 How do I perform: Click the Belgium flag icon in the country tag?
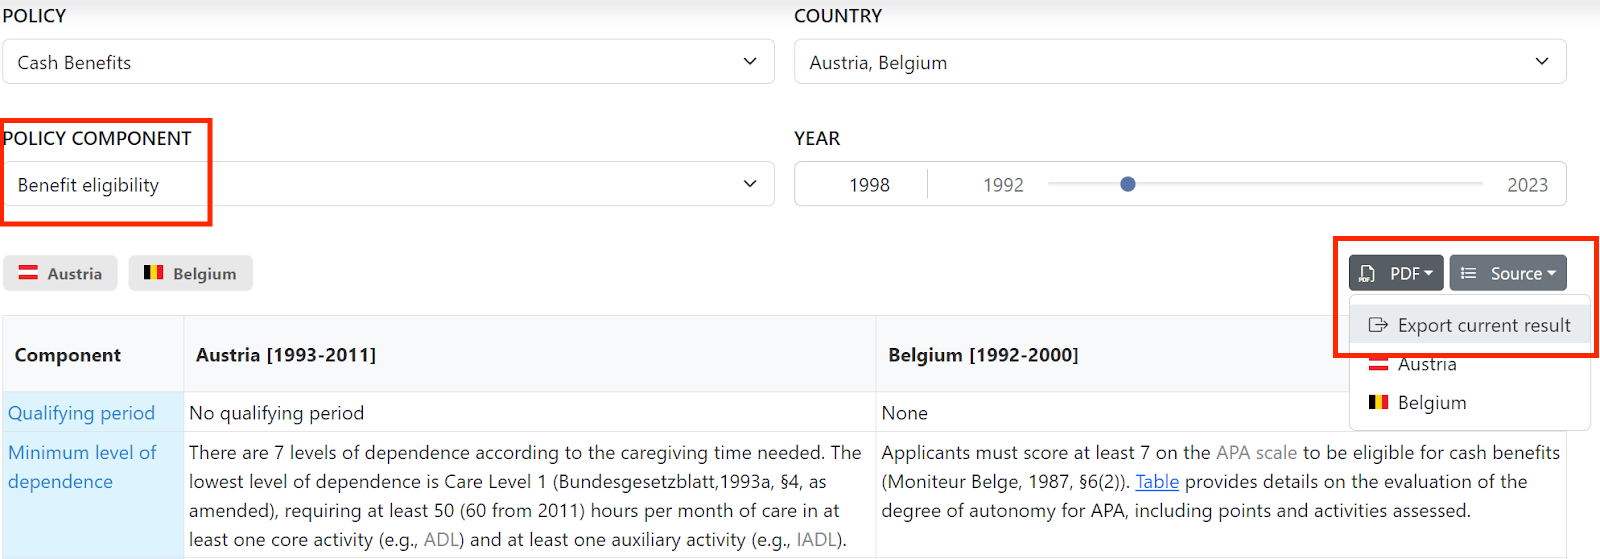[153, 273]
